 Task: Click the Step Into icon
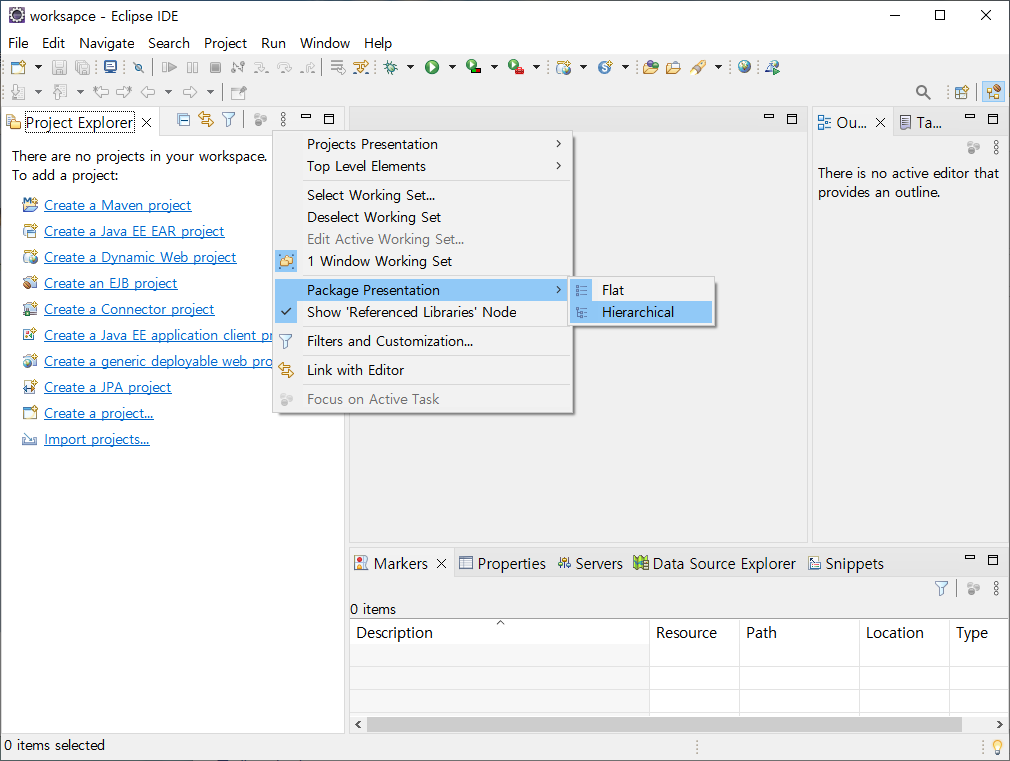[x=261, y=67]
